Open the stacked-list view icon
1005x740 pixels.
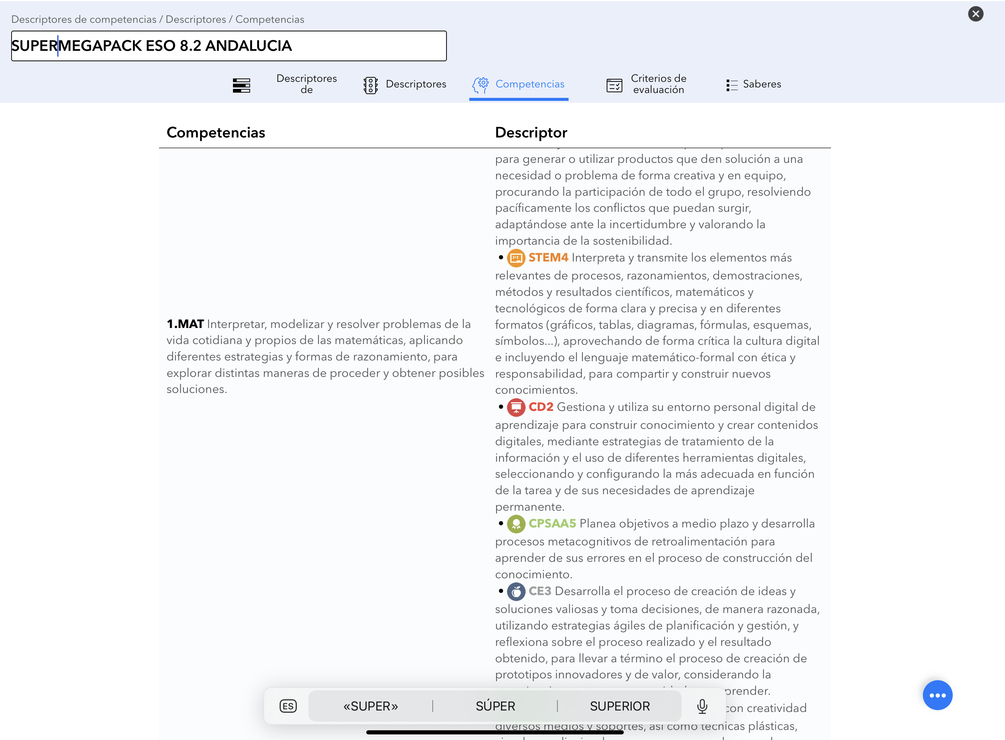(242, 85)
